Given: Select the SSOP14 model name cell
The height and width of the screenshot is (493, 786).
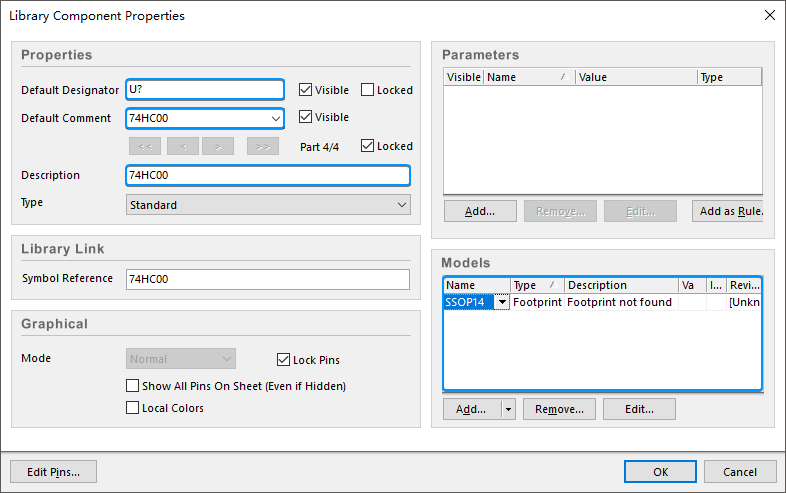Looking at the screenshot, I should pyautogui.click(x=469, y=302).
